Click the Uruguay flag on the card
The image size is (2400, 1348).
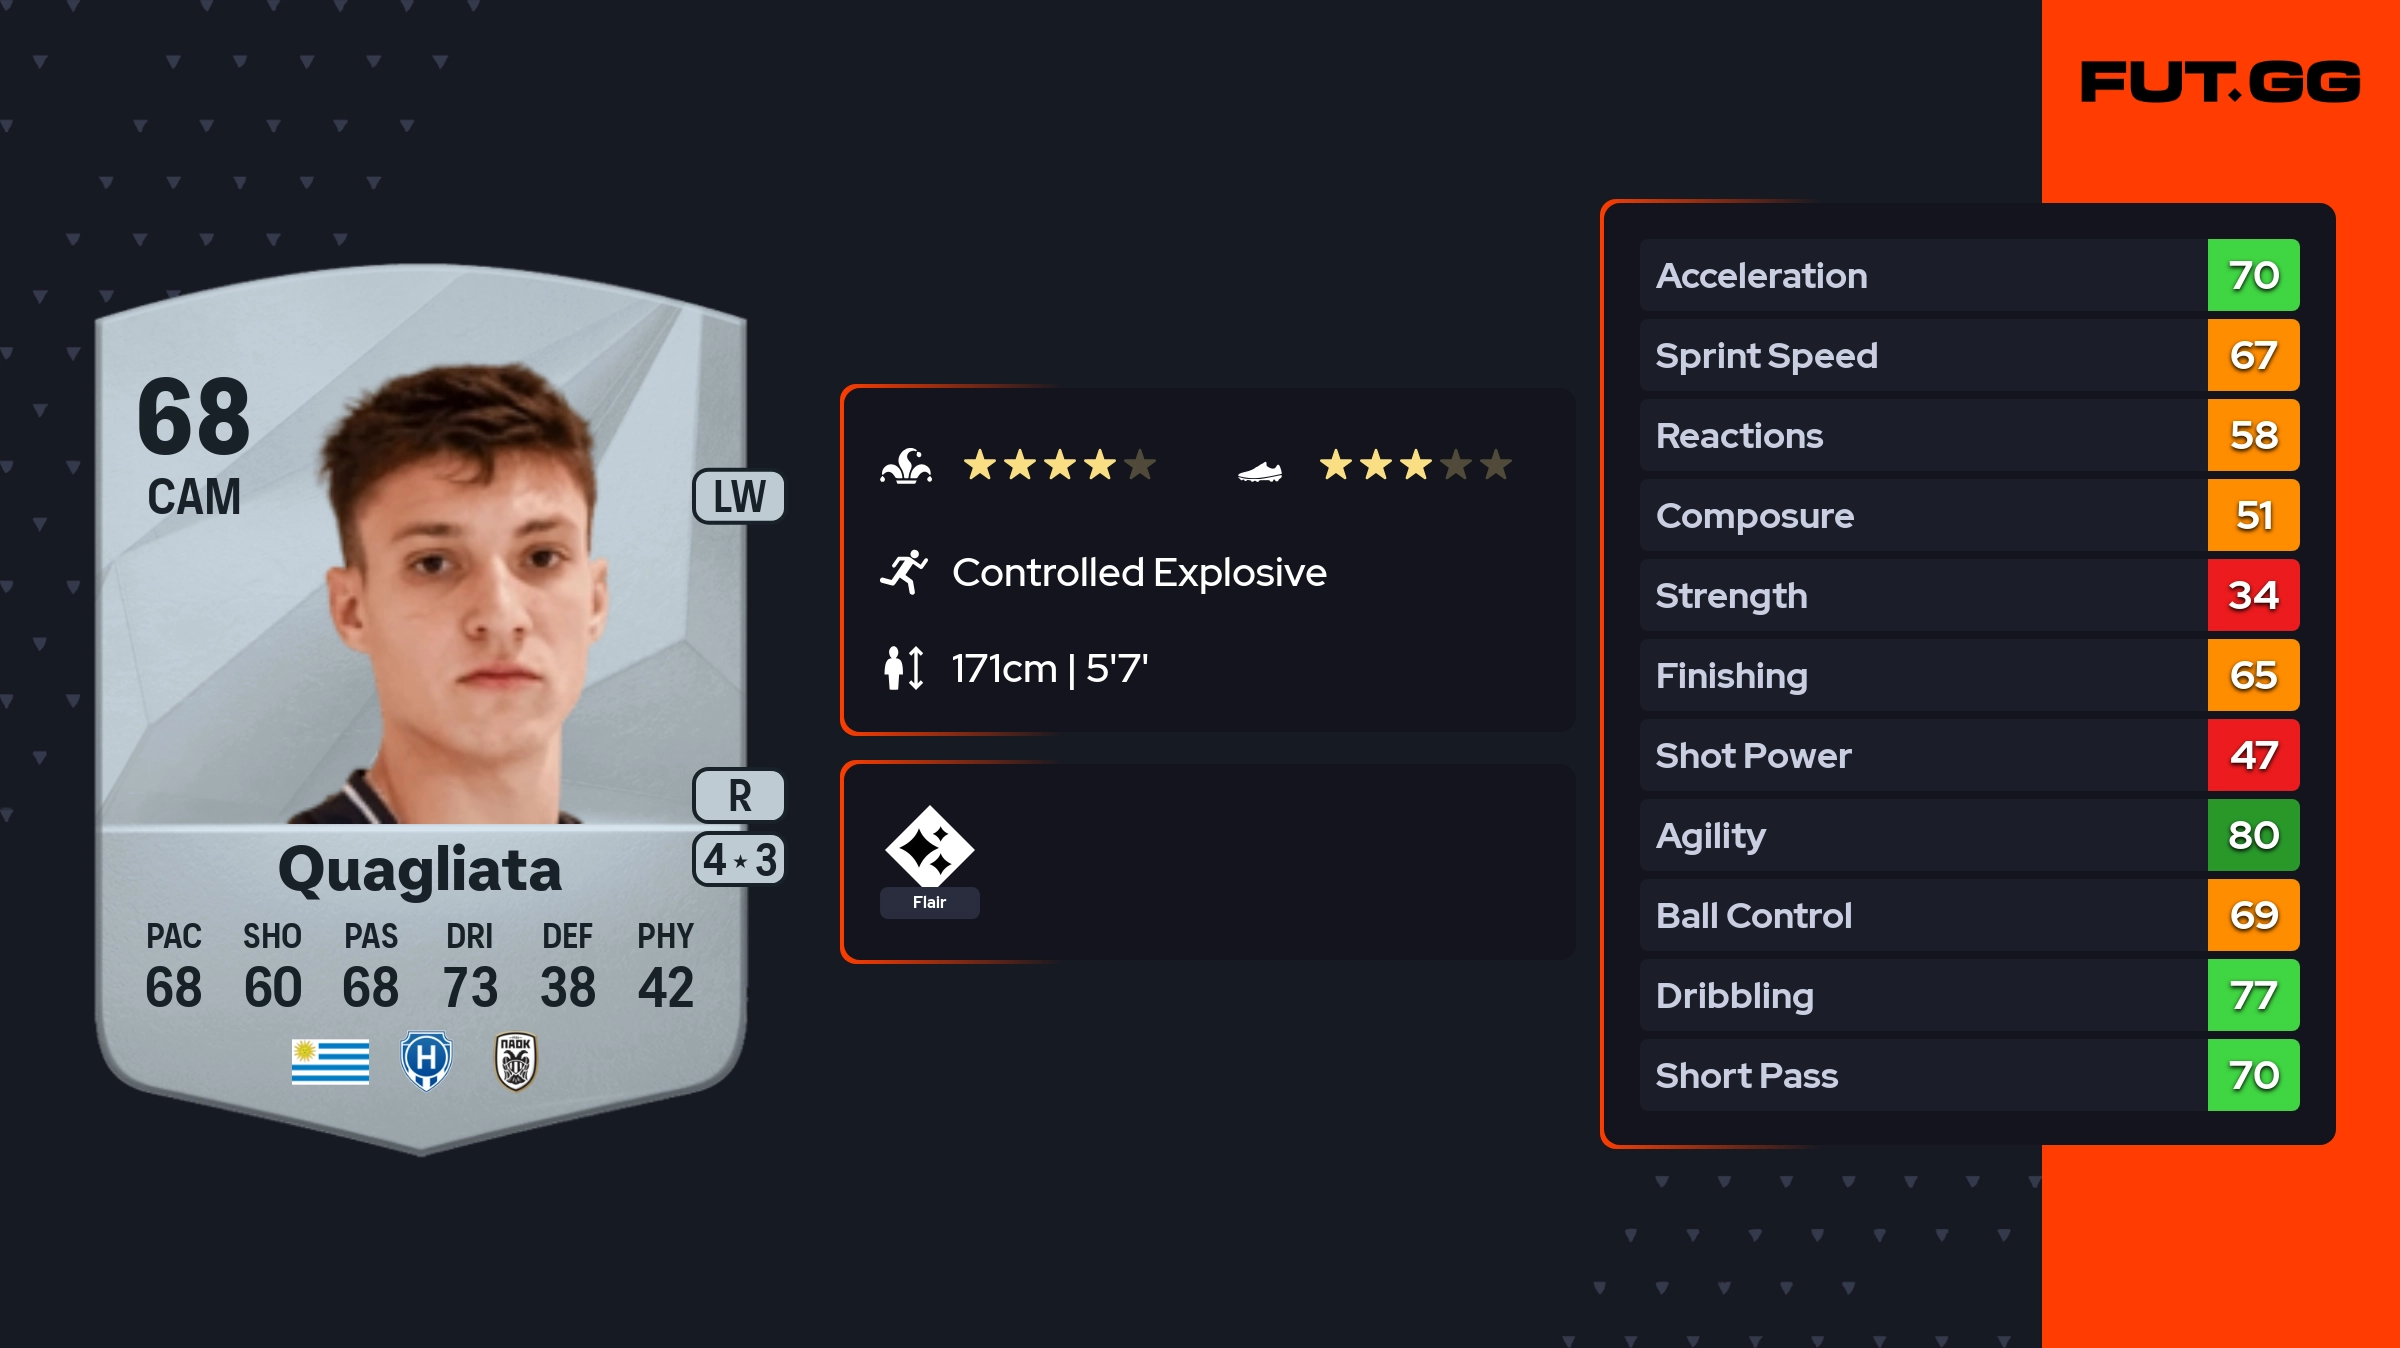330,1061
